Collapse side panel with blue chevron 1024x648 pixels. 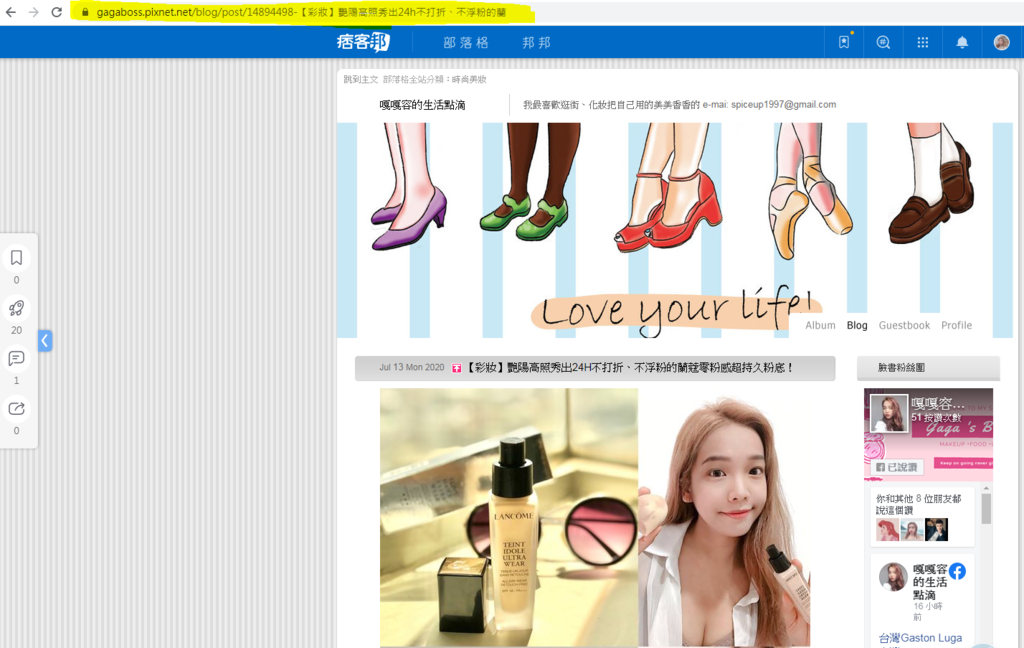pyautogui.click(x=44, y=340)
